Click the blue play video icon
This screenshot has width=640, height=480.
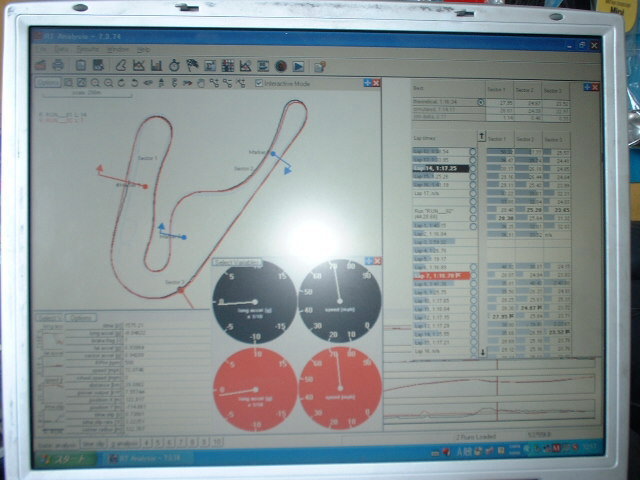click(298, 66)
